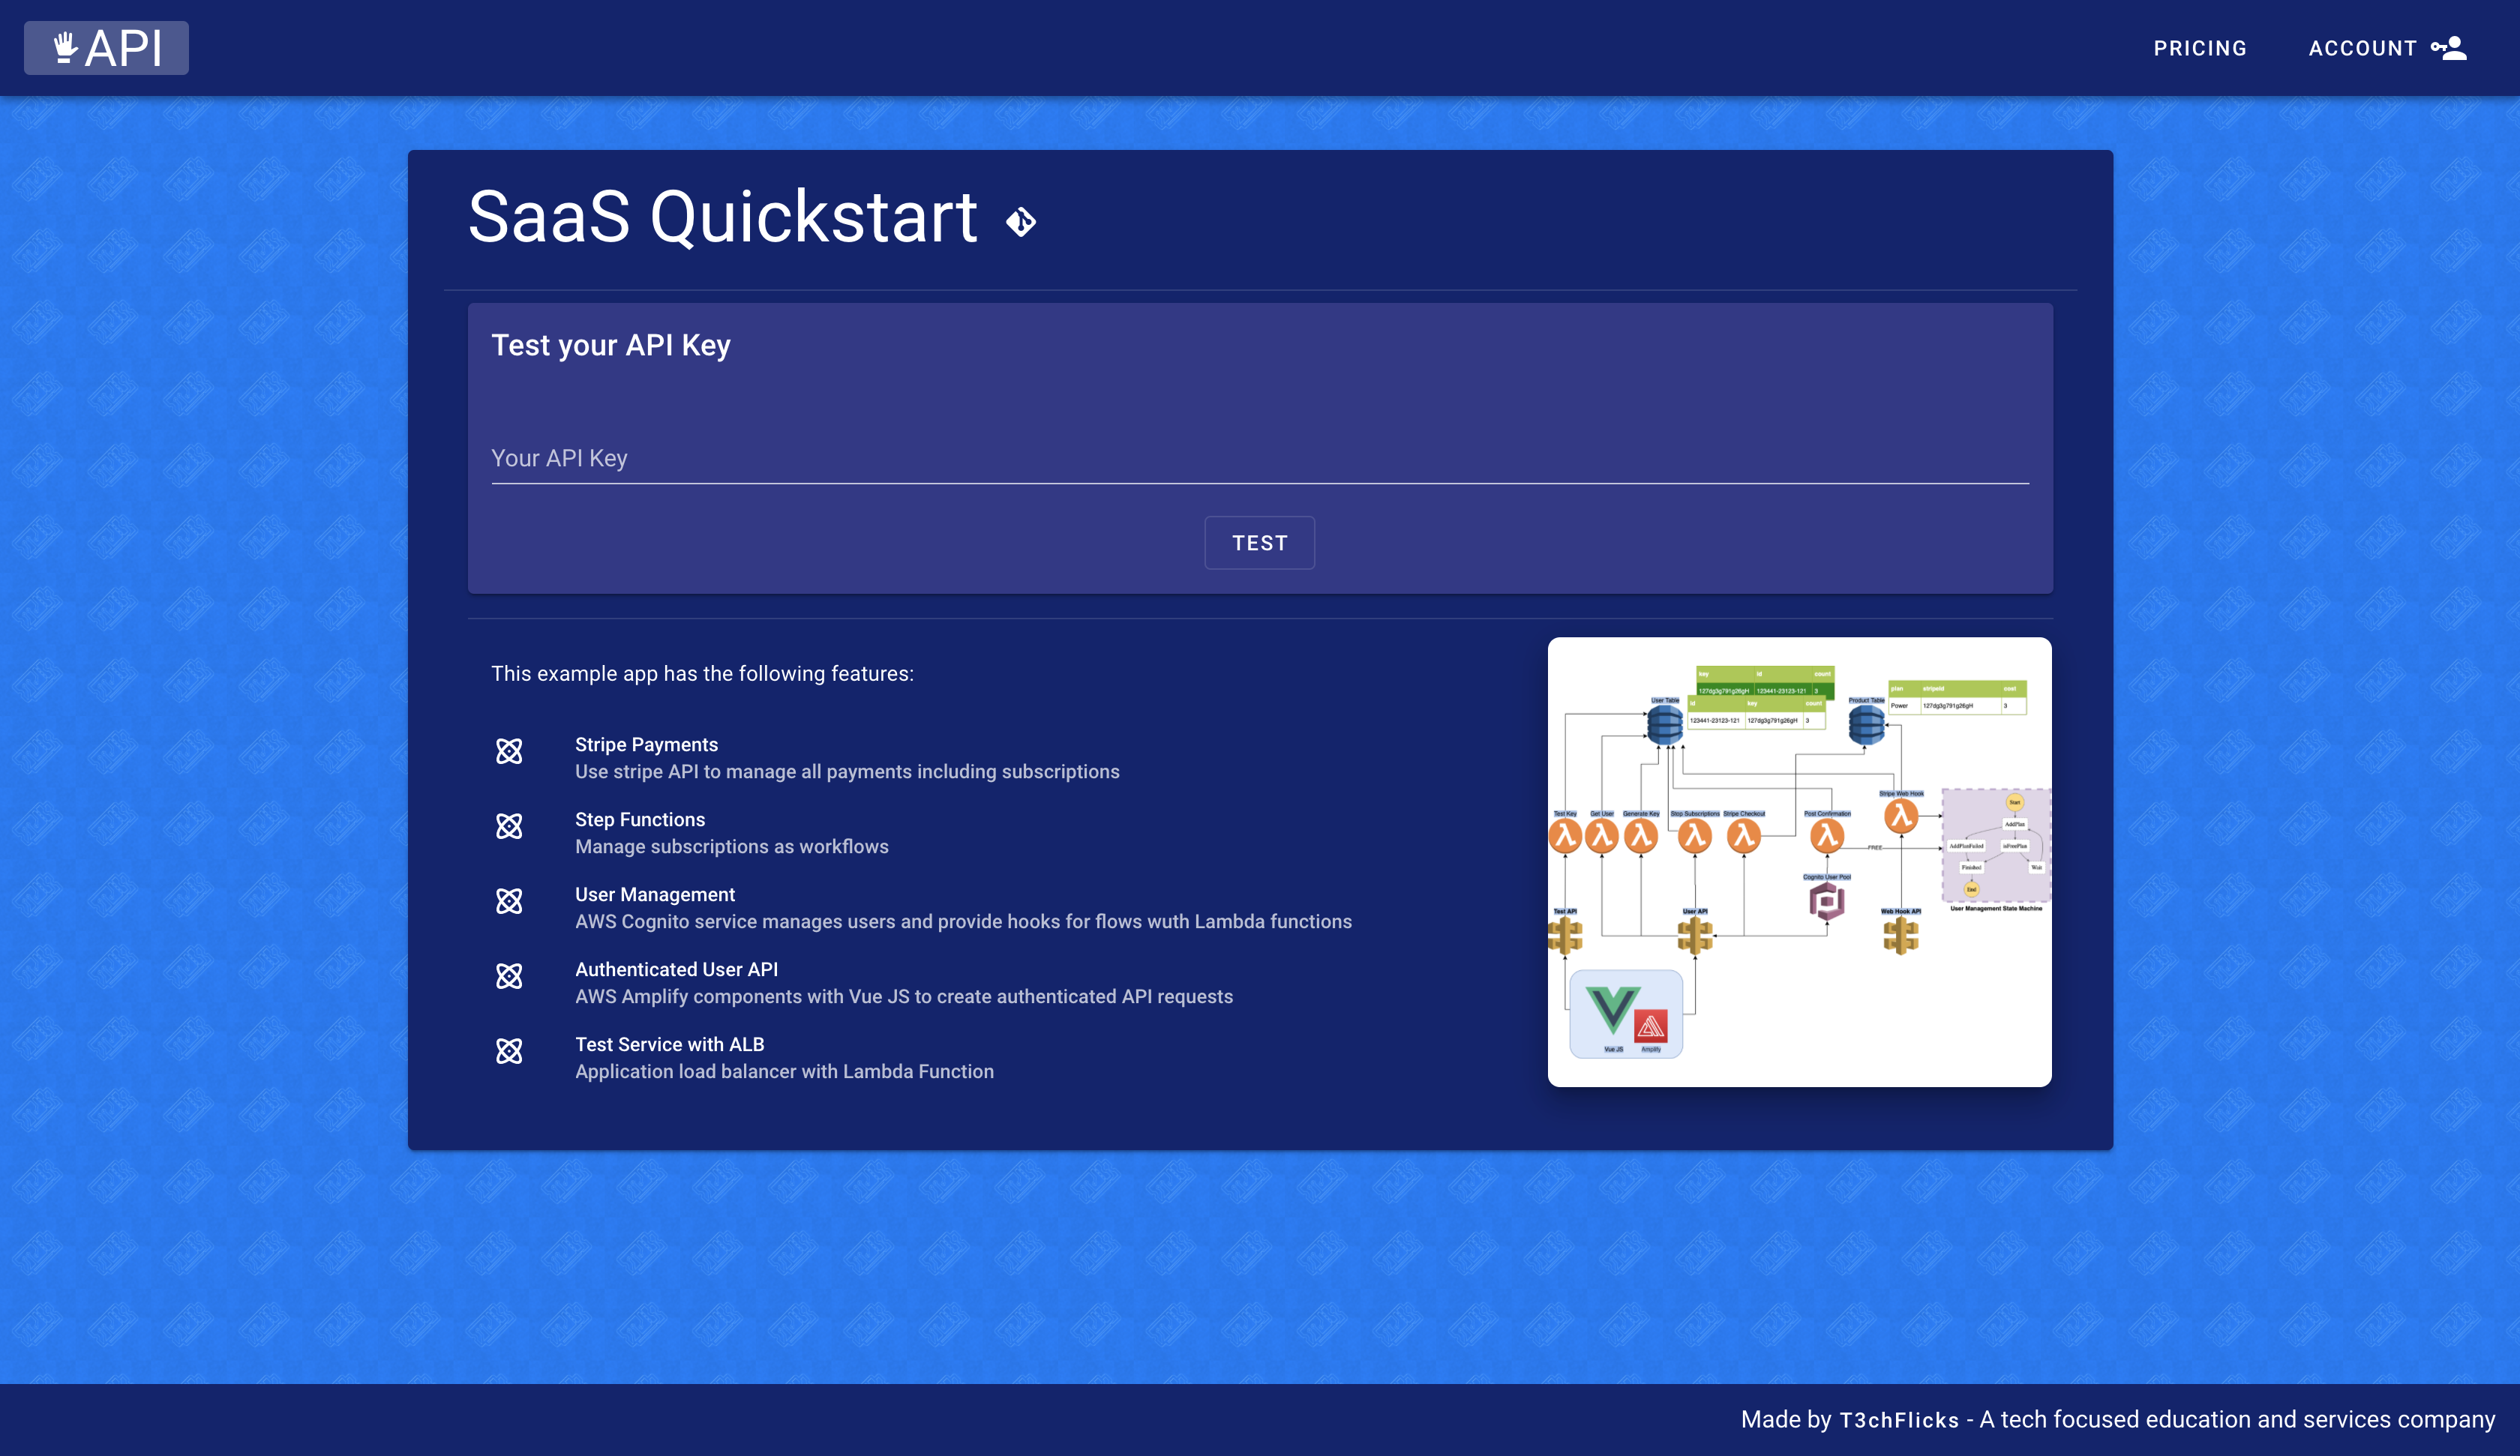Click the Authenticated User API title
Image resolution: width=2520 pixels, height=1456 pixels.
point(676,970)
